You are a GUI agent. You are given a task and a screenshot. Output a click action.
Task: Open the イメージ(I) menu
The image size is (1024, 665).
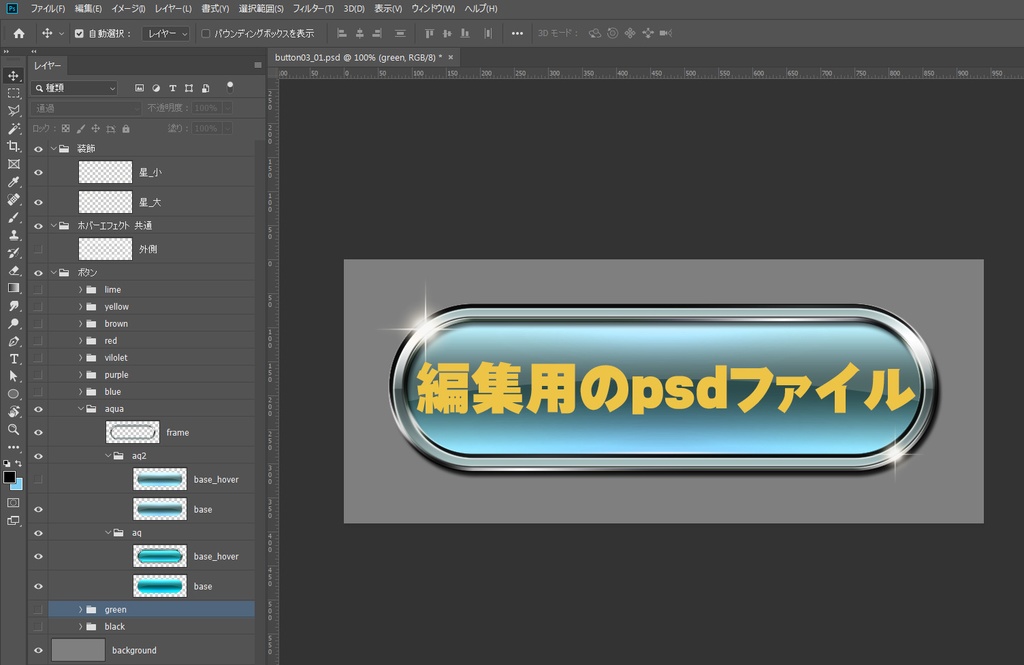point(126,9)
